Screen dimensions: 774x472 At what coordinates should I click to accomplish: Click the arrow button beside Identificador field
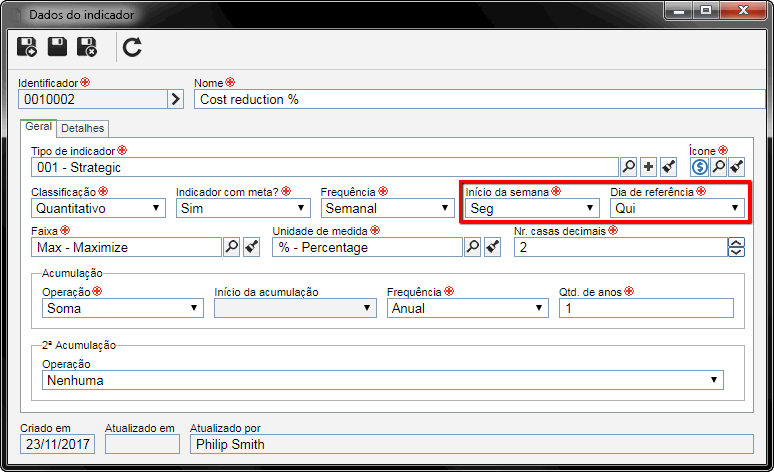click(176, 99)
